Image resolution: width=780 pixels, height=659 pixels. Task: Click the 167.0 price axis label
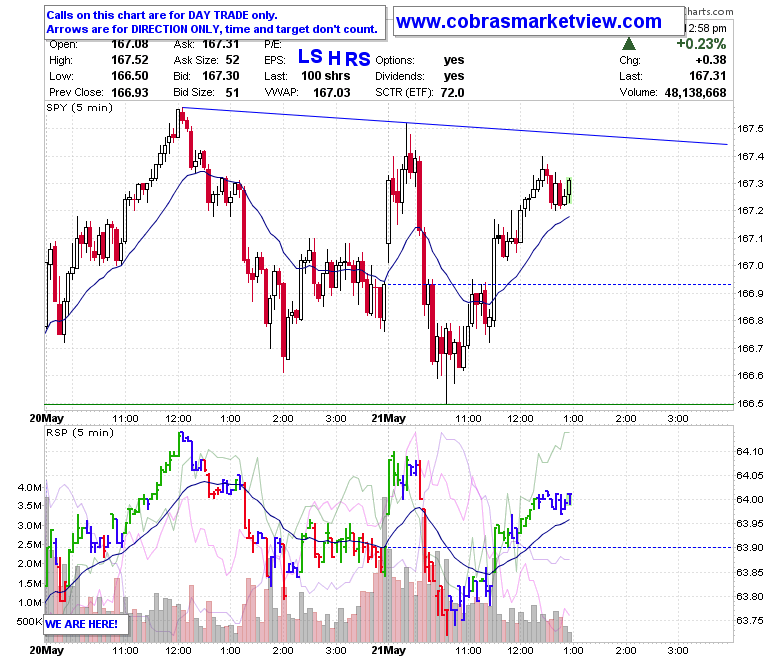pos(750,266)
